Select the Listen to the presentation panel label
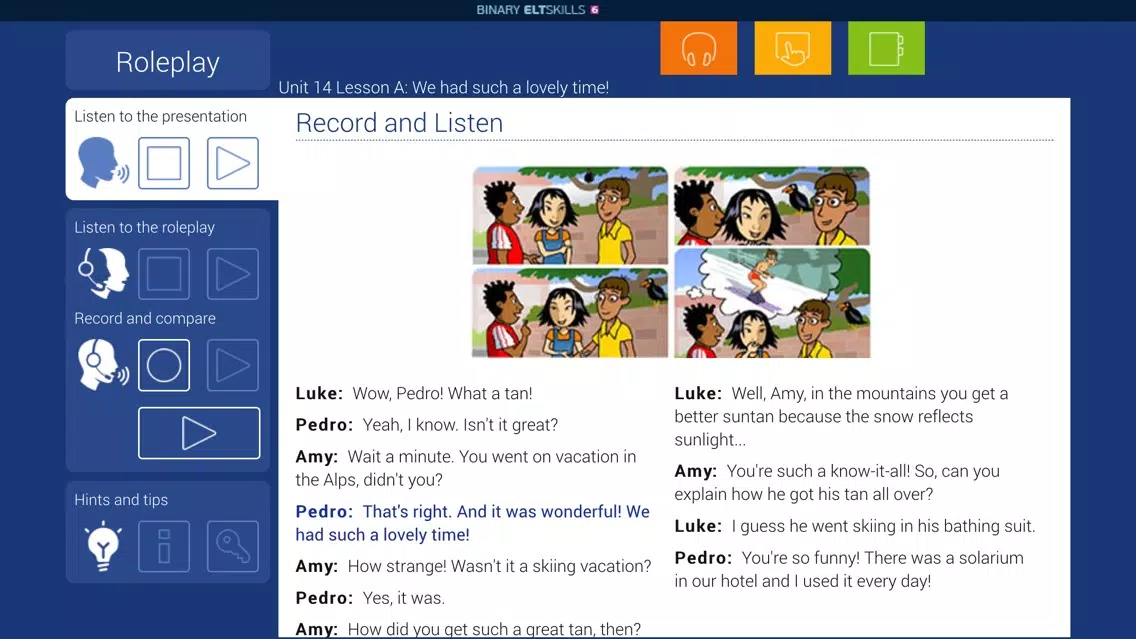 (x=160, y=116)
